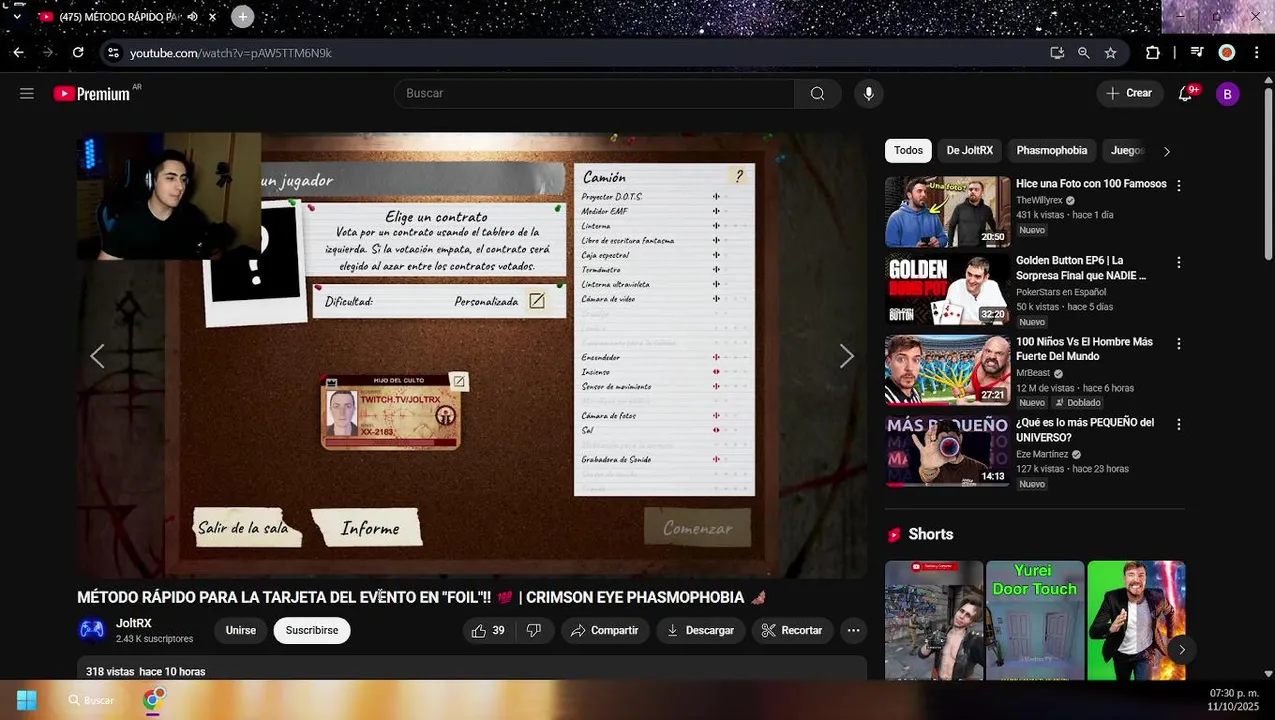The width and height of the screenshot is (1275, 720).
Task: Select the Phasmophobia filter chip
Action: coord(1052,151)
